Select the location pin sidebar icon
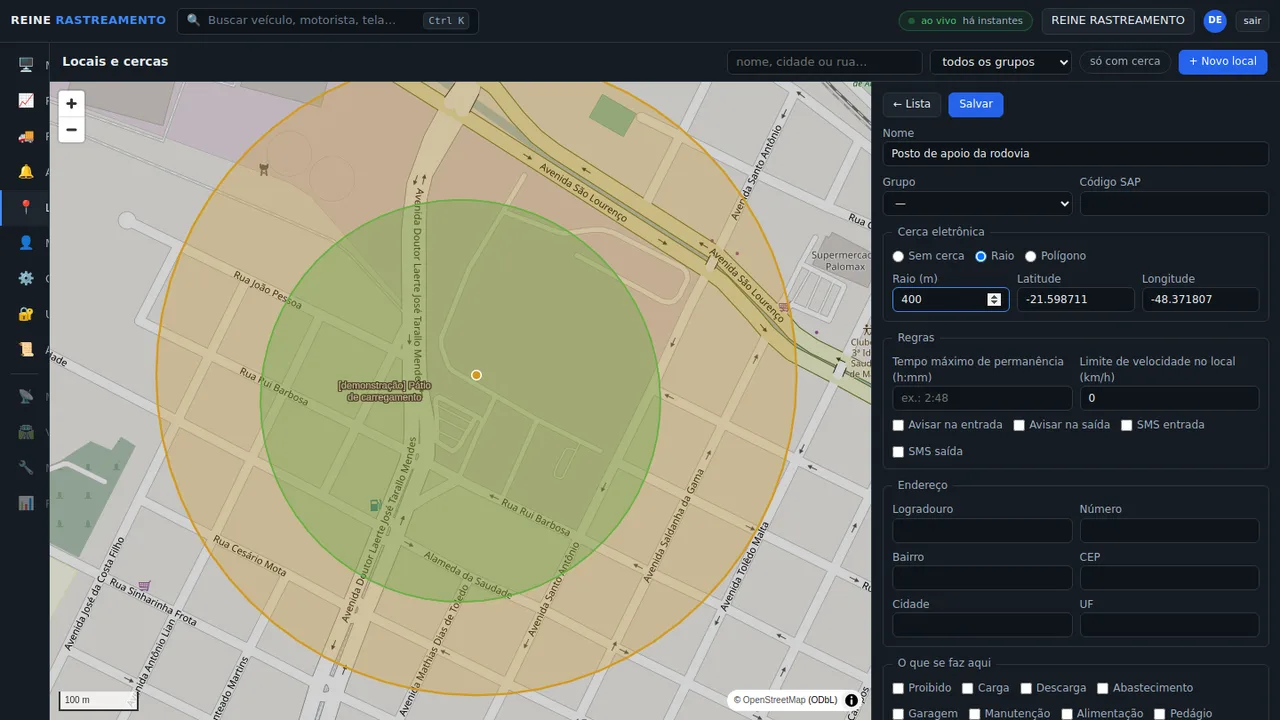 [26, 207]
